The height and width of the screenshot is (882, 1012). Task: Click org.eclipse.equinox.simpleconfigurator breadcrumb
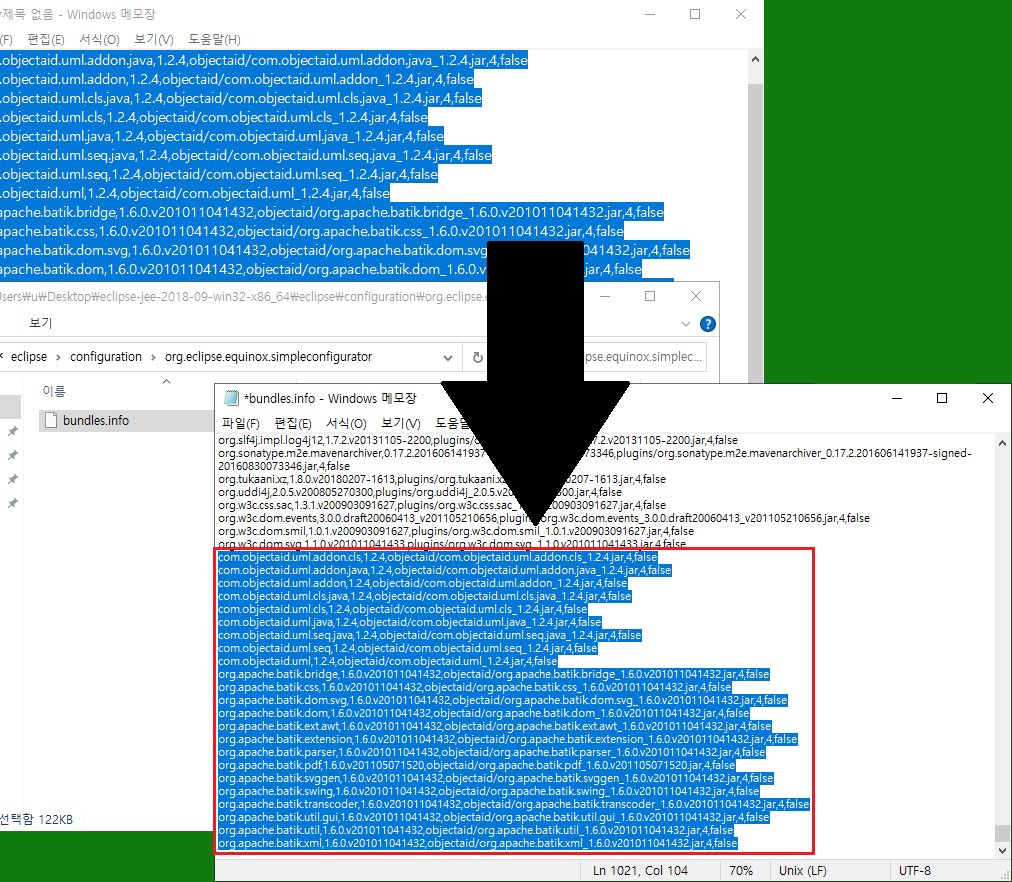268,357
